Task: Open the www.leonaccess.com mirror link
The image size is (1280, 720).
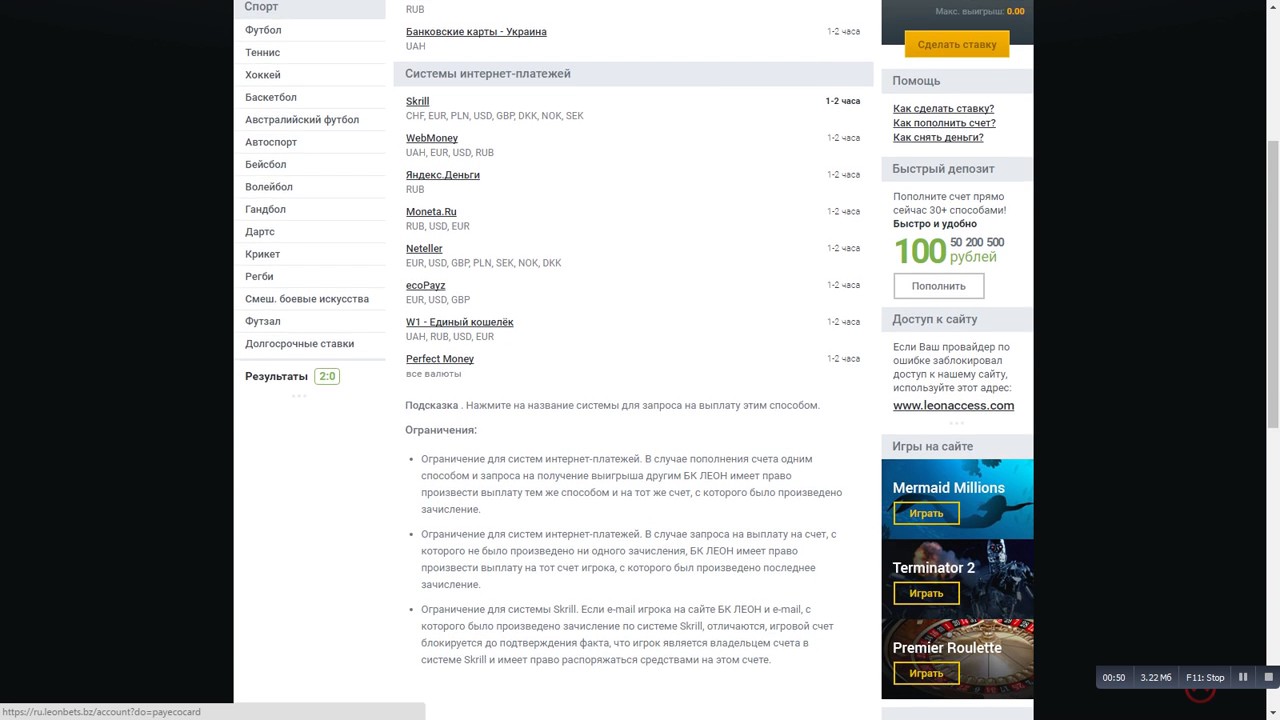Action: pyautogui.click(x=953, y=406)
